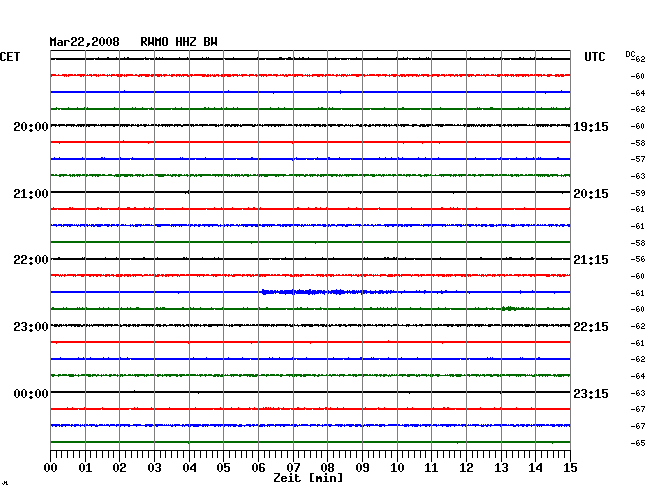Click the DC column header
Image resolution: width=650 pixels, height=494 pixels.
(x=630, y=54)
